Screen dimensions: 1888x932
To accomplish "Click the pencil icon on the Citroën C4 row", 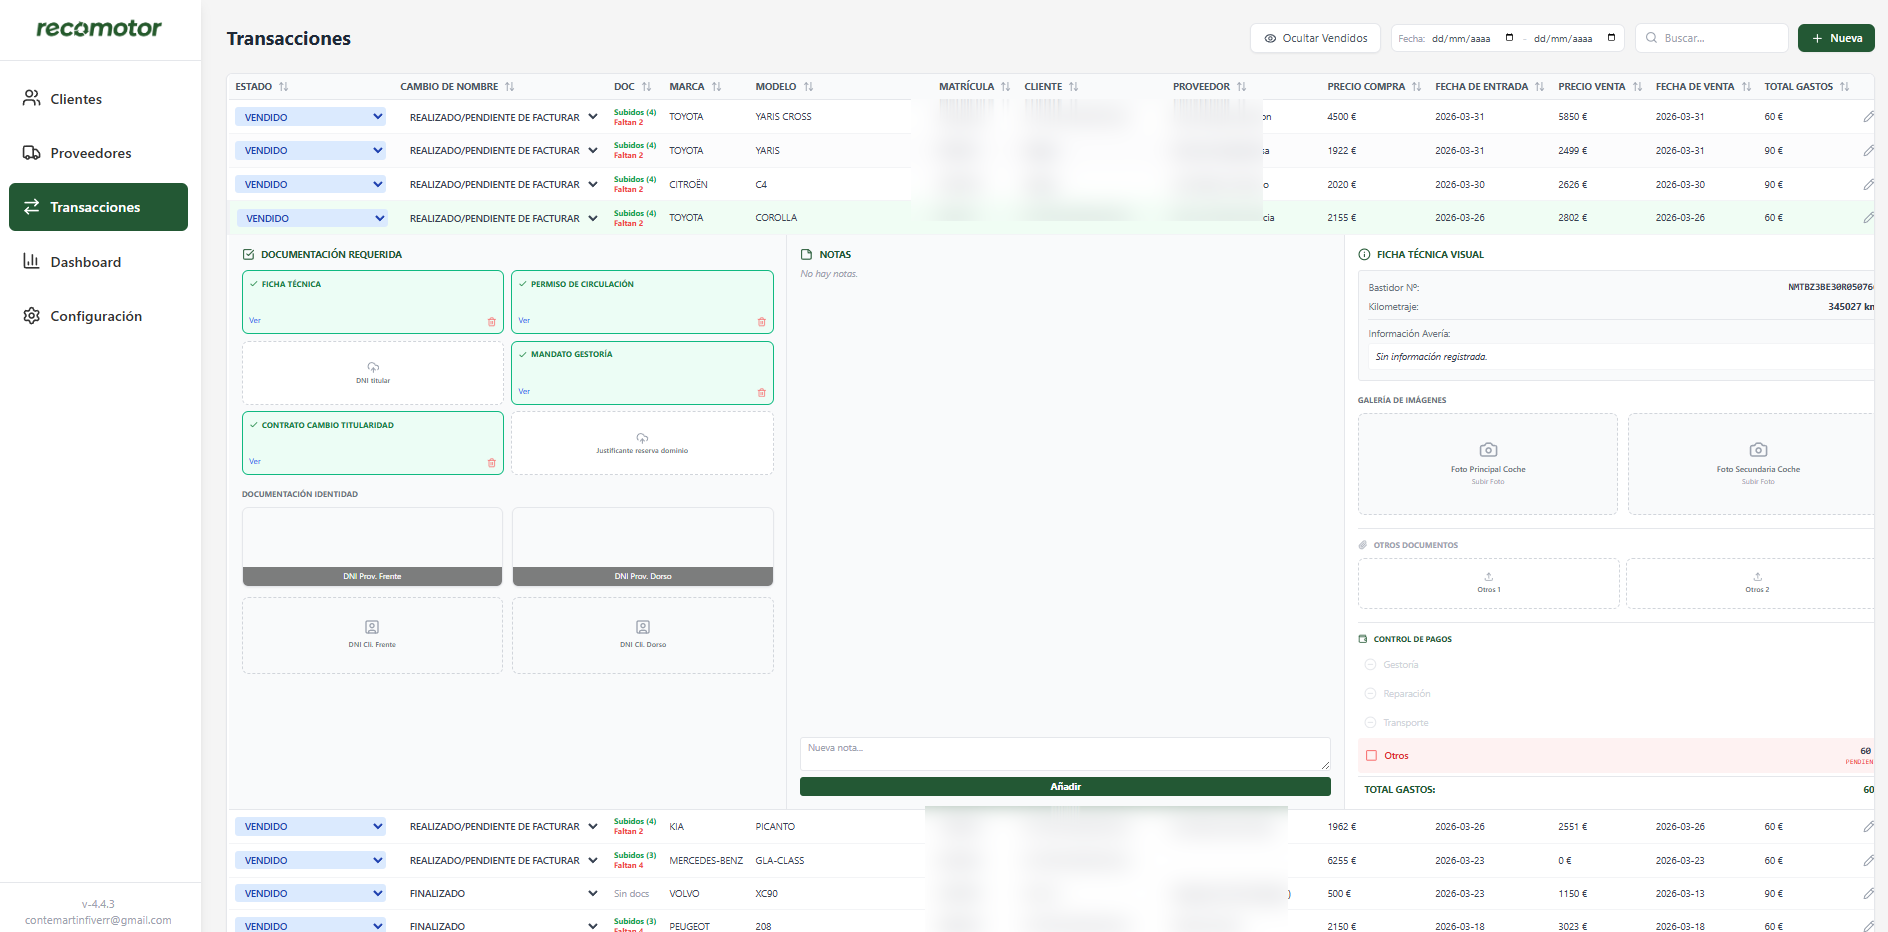I will tap(1868, 185).
